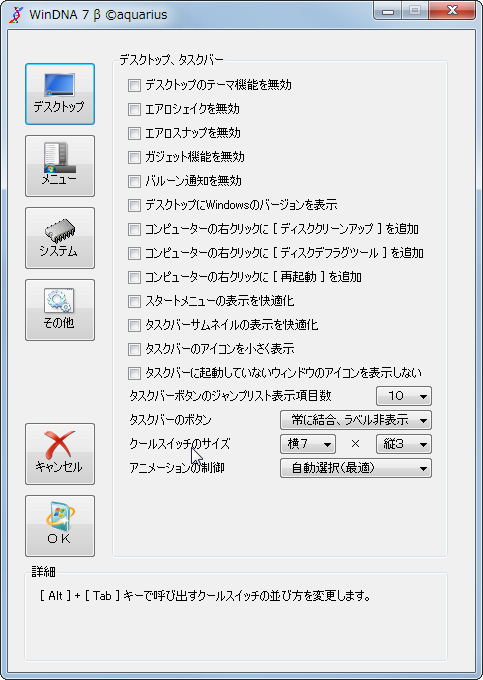Click the キャンセル button with red X
Screen dimensions: 483x680
(x=60, y=454)
